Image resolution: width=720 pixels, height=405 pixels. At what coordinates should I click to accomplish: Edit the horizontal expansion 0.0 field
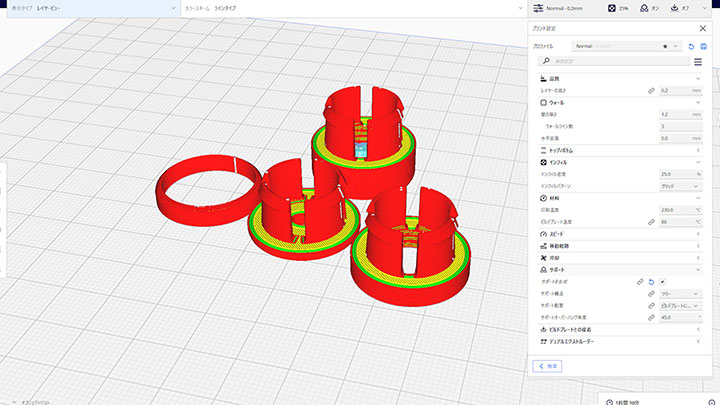(x=681, y=138)
